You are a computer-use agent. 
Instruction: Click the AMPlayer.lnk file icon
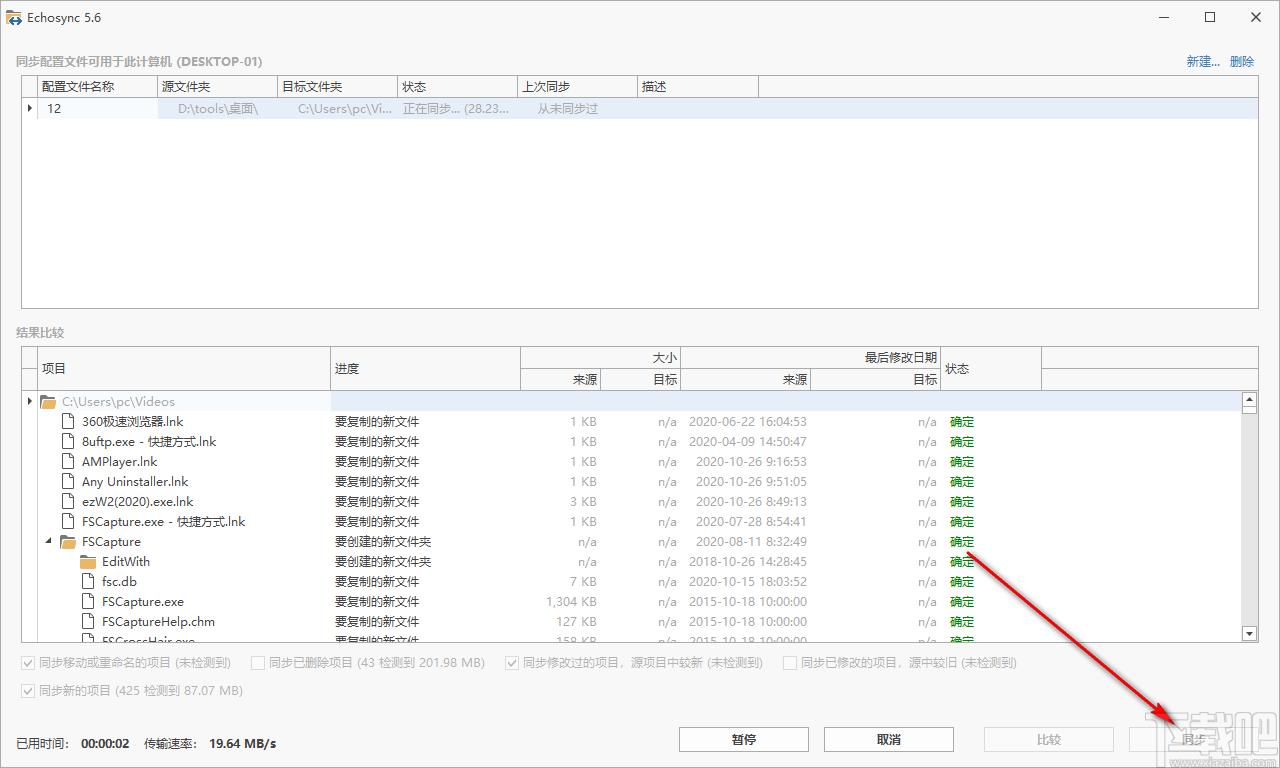click(x=68, y=462)
